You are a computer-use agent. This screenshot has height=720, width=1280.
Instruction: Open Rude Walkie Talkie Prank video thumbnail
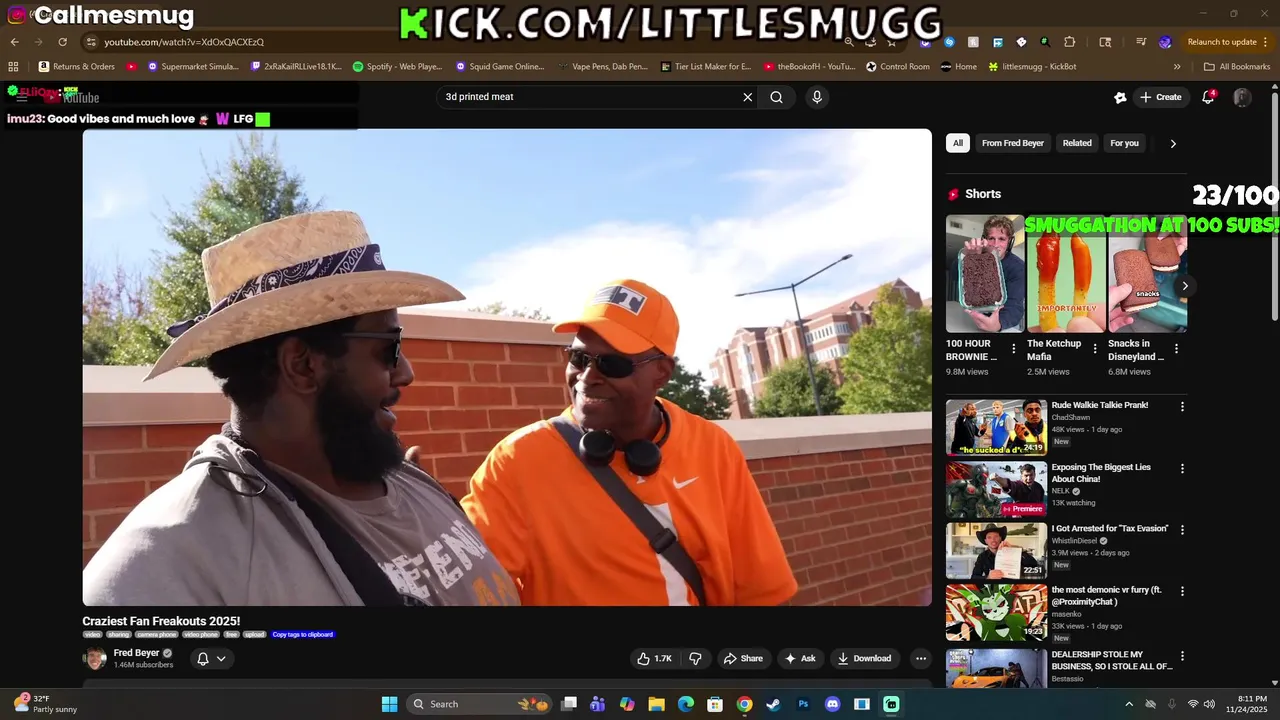point(996,427)
